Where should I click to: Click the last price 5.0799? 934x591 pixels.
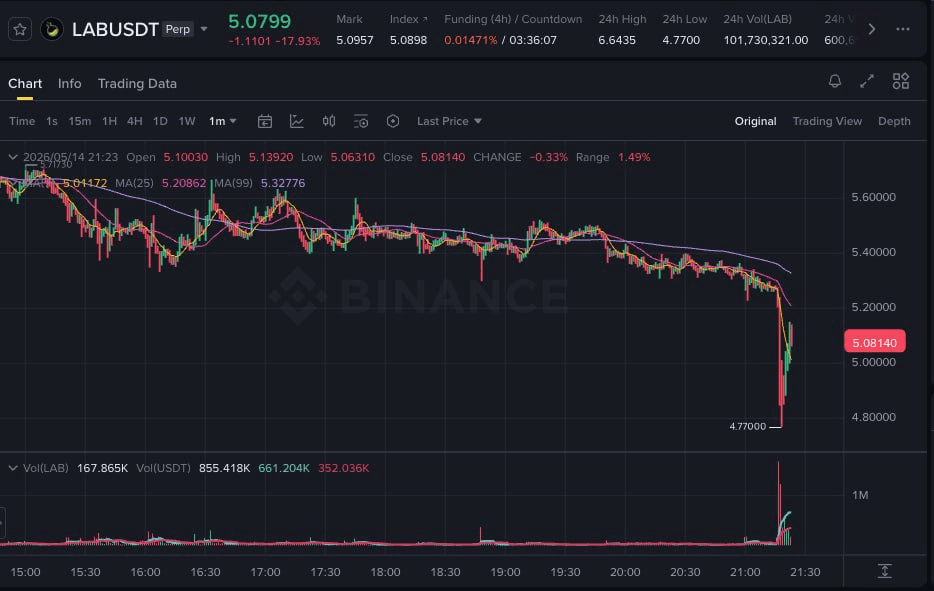coord(260,21)
